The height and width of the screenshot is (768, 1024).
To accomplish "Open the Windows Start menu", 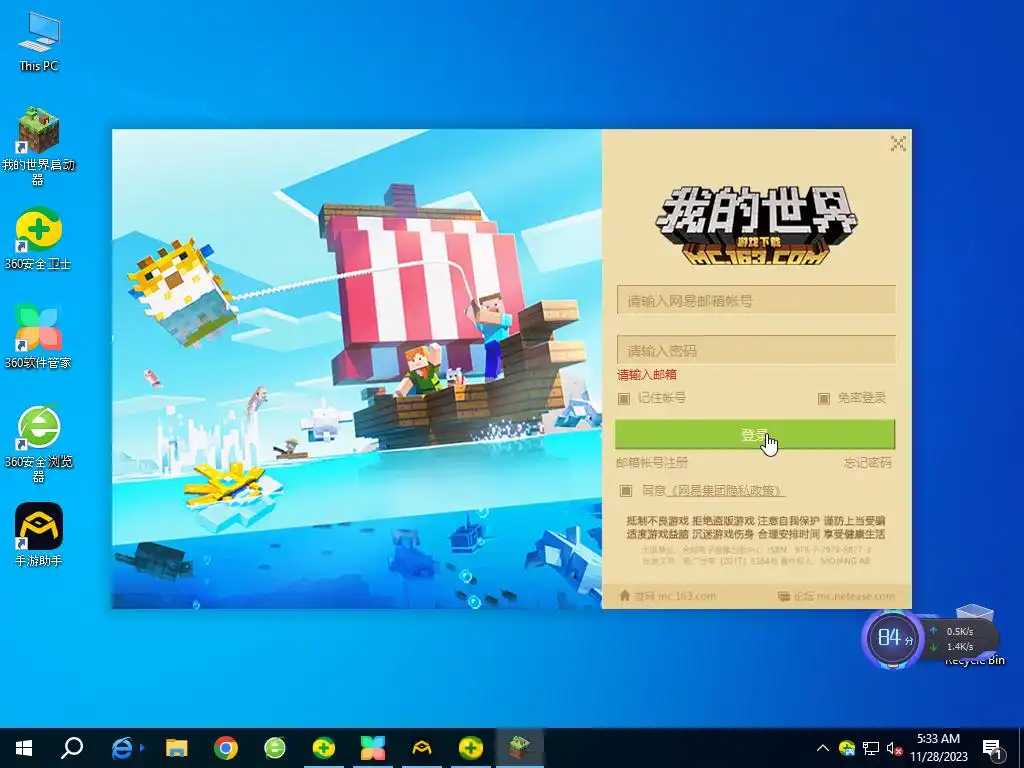I will tap(24, 748).
